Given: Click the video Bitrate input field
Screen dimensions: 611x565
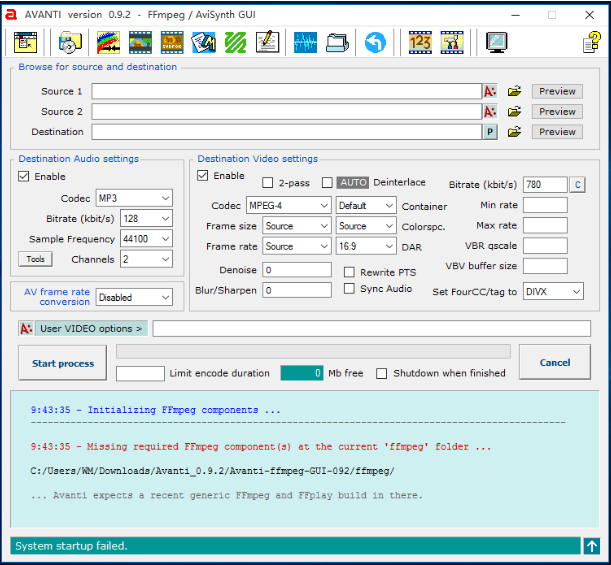Looking at the screenshot, I should [x=544, y=184].
